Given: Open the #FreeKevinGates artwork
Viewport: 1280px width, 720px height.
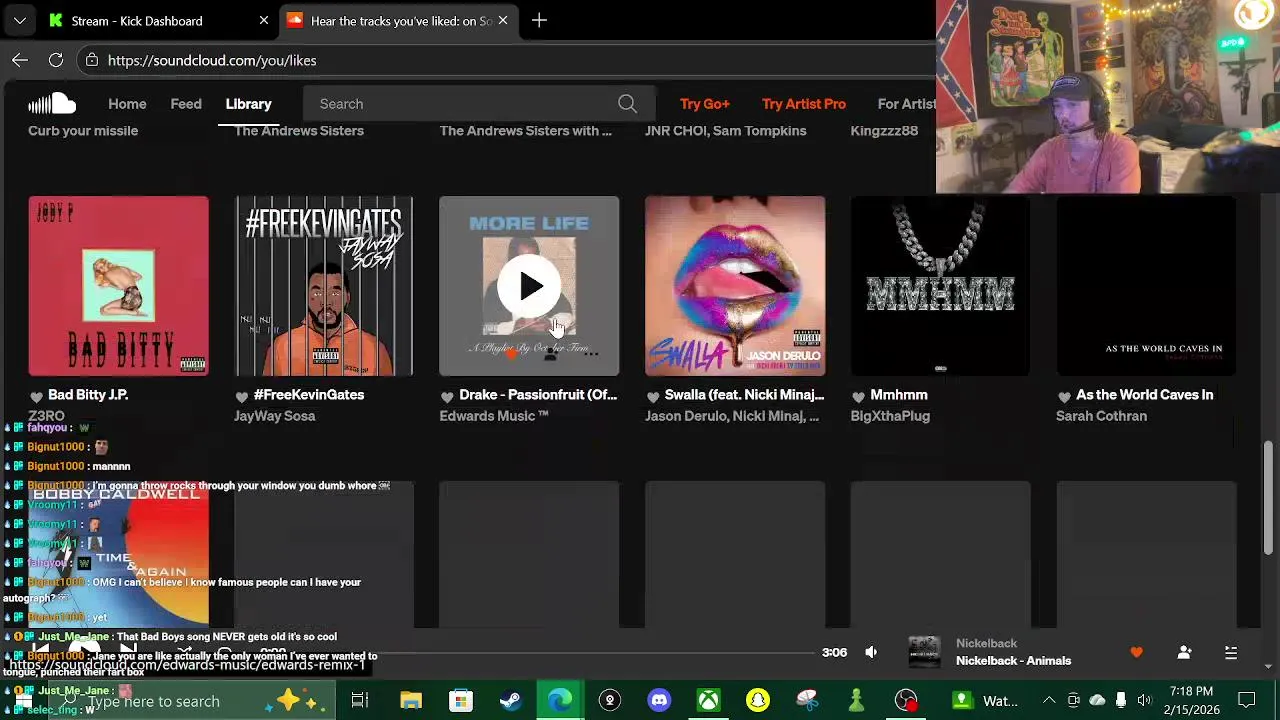Looking at the screenshot, I should pyautogui.click(x=324, y=286).
